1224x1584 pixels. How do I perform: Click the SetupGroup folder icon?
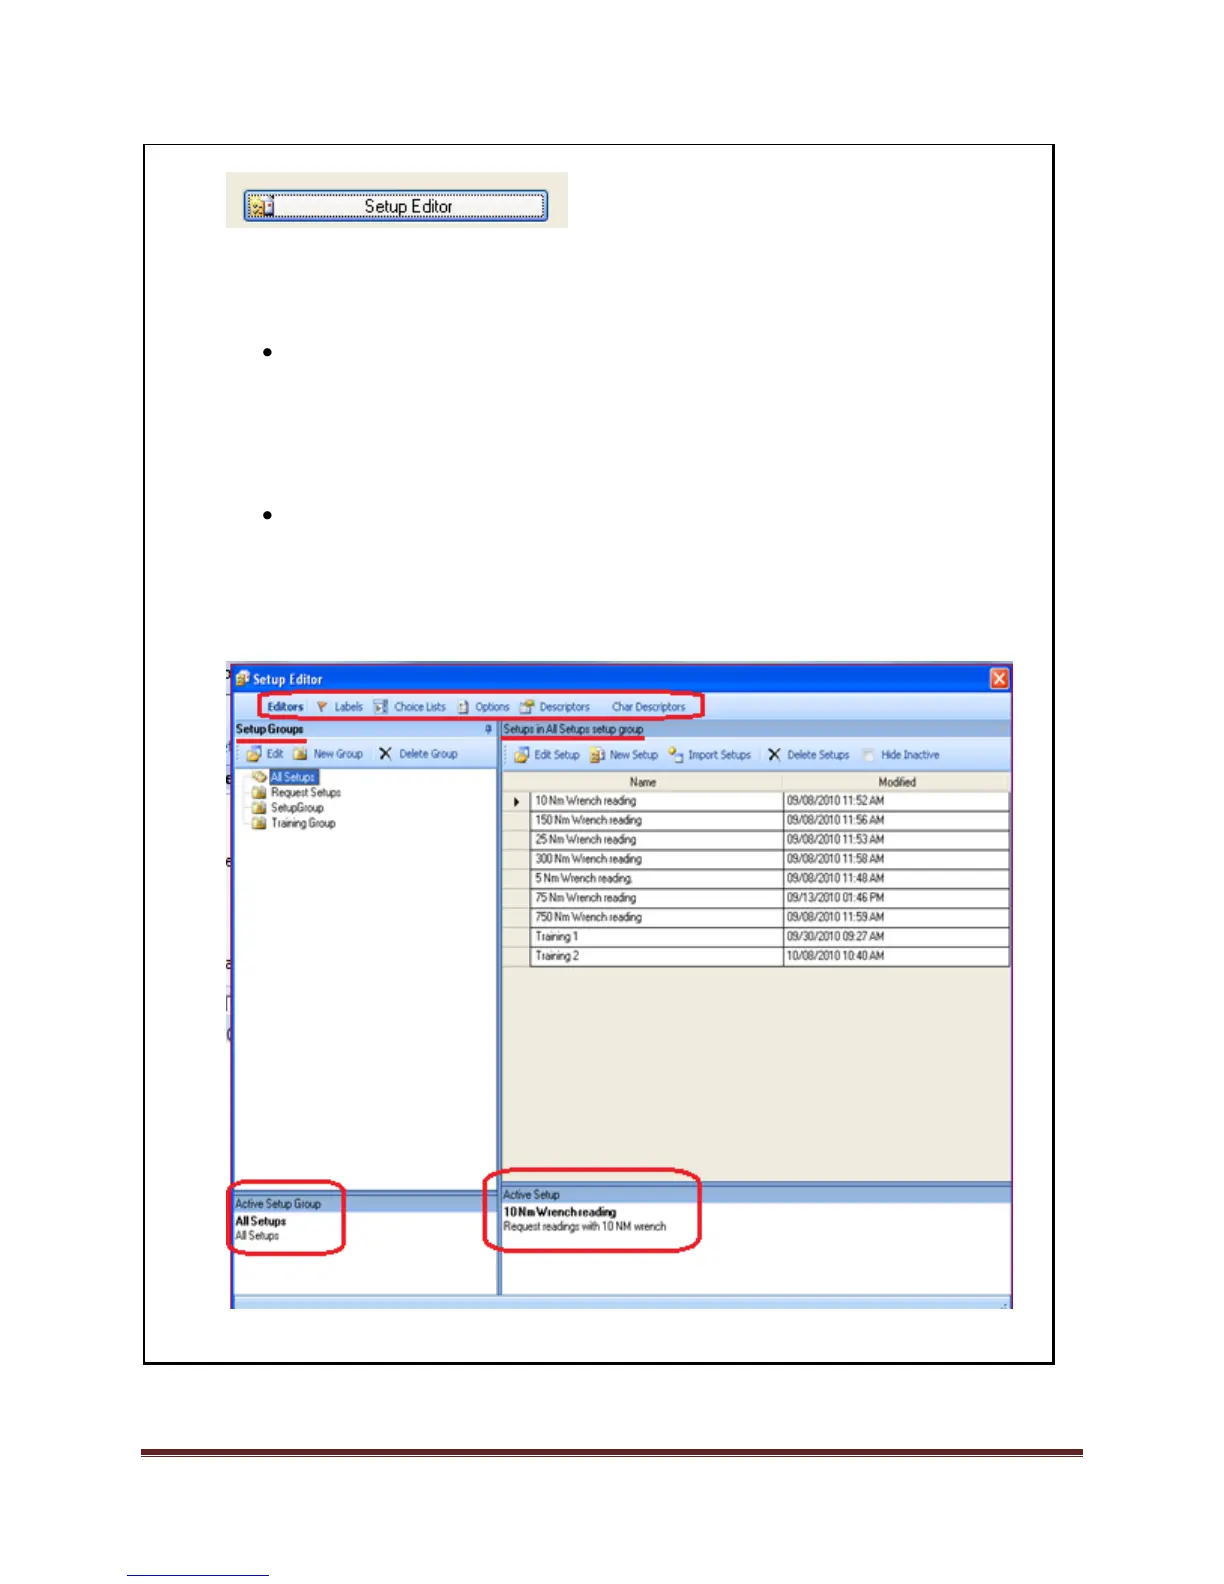tap(259, 808)
